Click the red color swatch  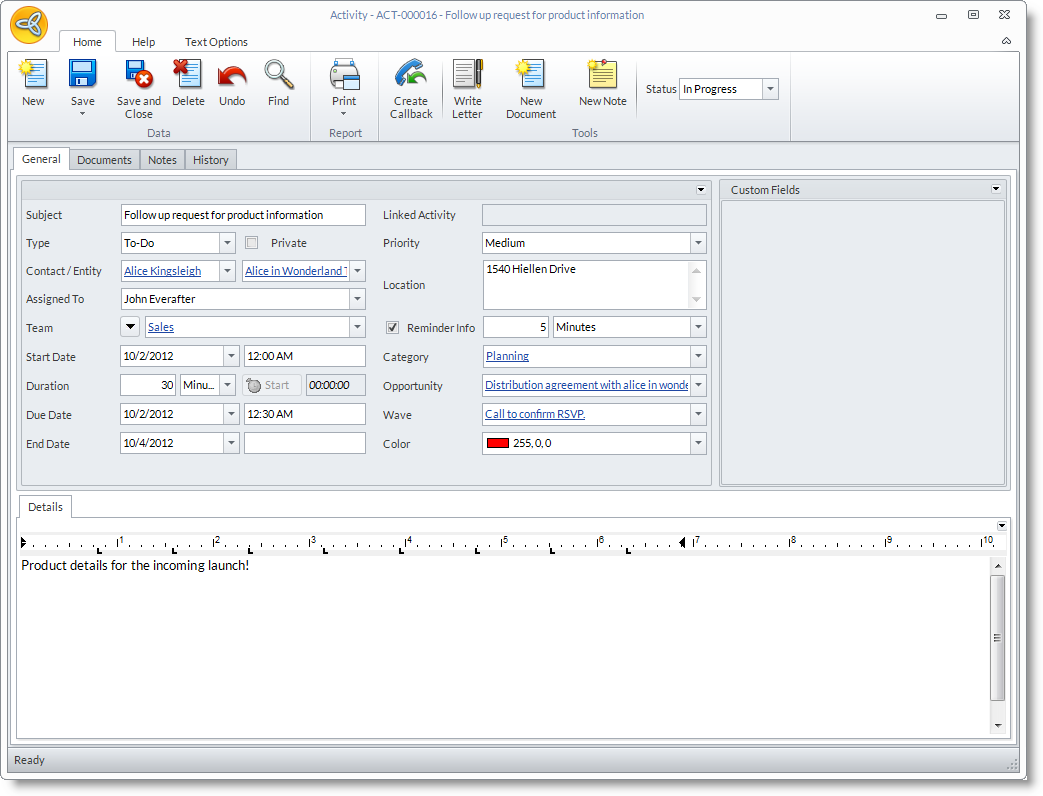click(497, 443)
